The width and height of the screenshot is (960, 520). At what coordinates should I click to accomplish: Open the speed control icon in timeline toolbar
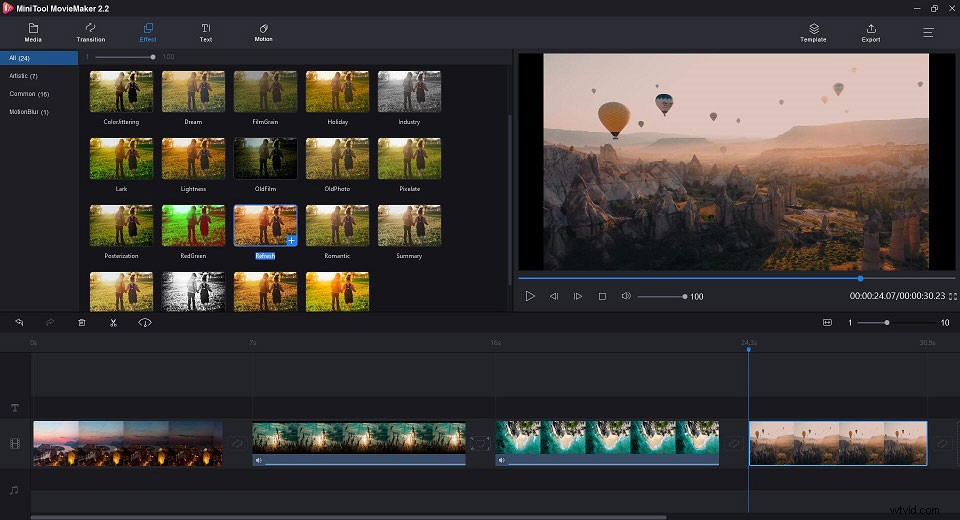tap(145, 323)
